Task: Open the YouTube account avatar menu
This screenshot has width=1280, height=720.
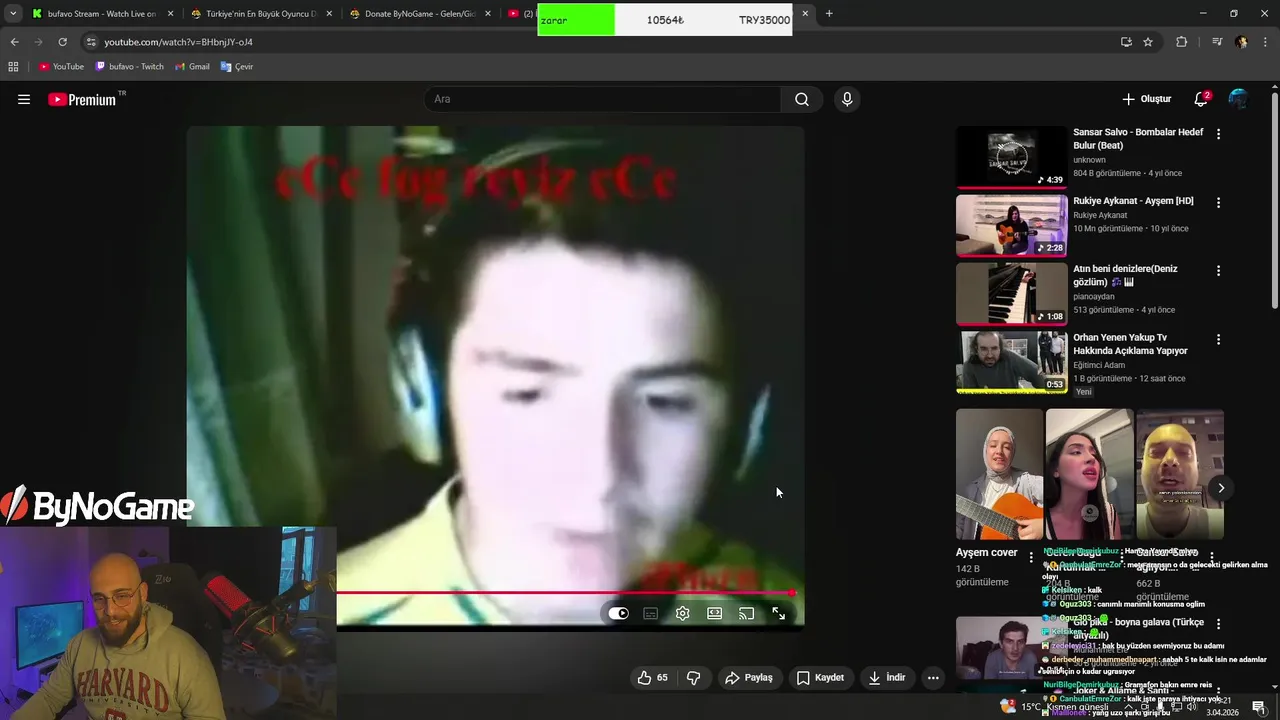Action: pyautogui.click(x=1238, y=99)
